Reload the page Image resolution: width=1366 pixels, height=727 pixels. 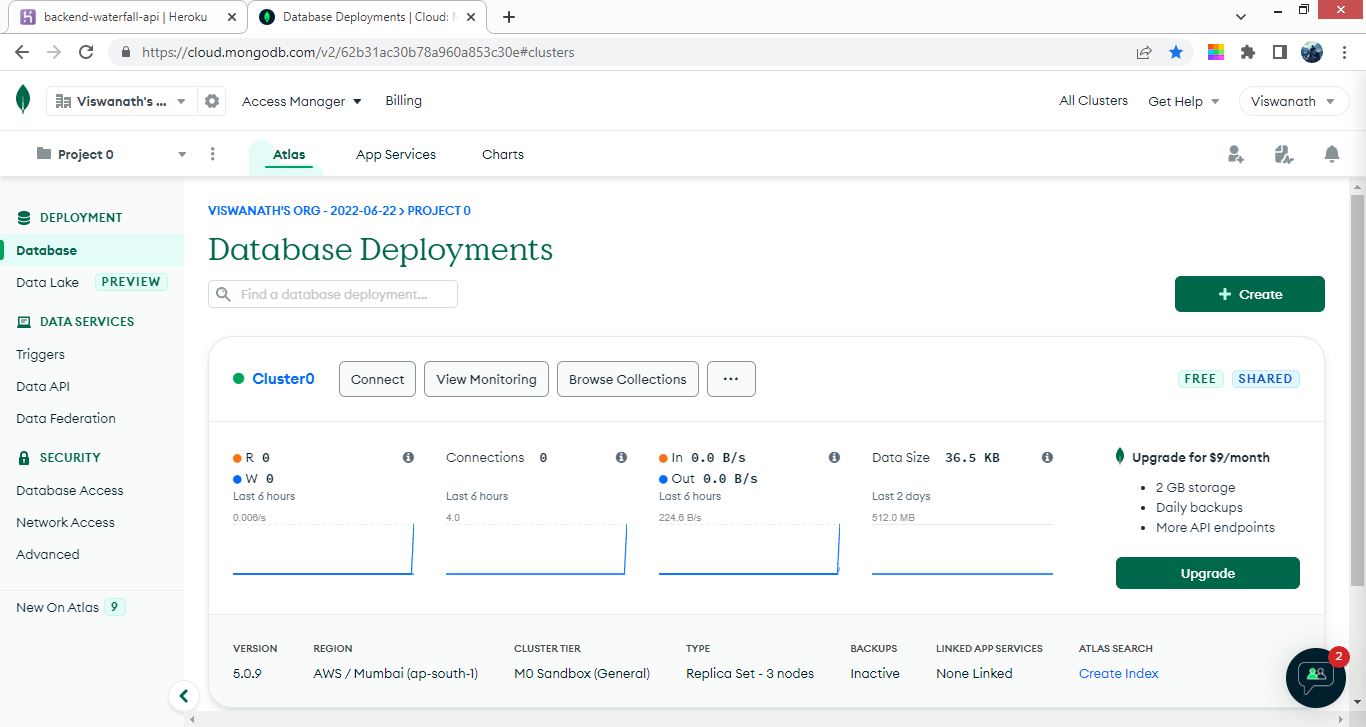coord(86,52)
